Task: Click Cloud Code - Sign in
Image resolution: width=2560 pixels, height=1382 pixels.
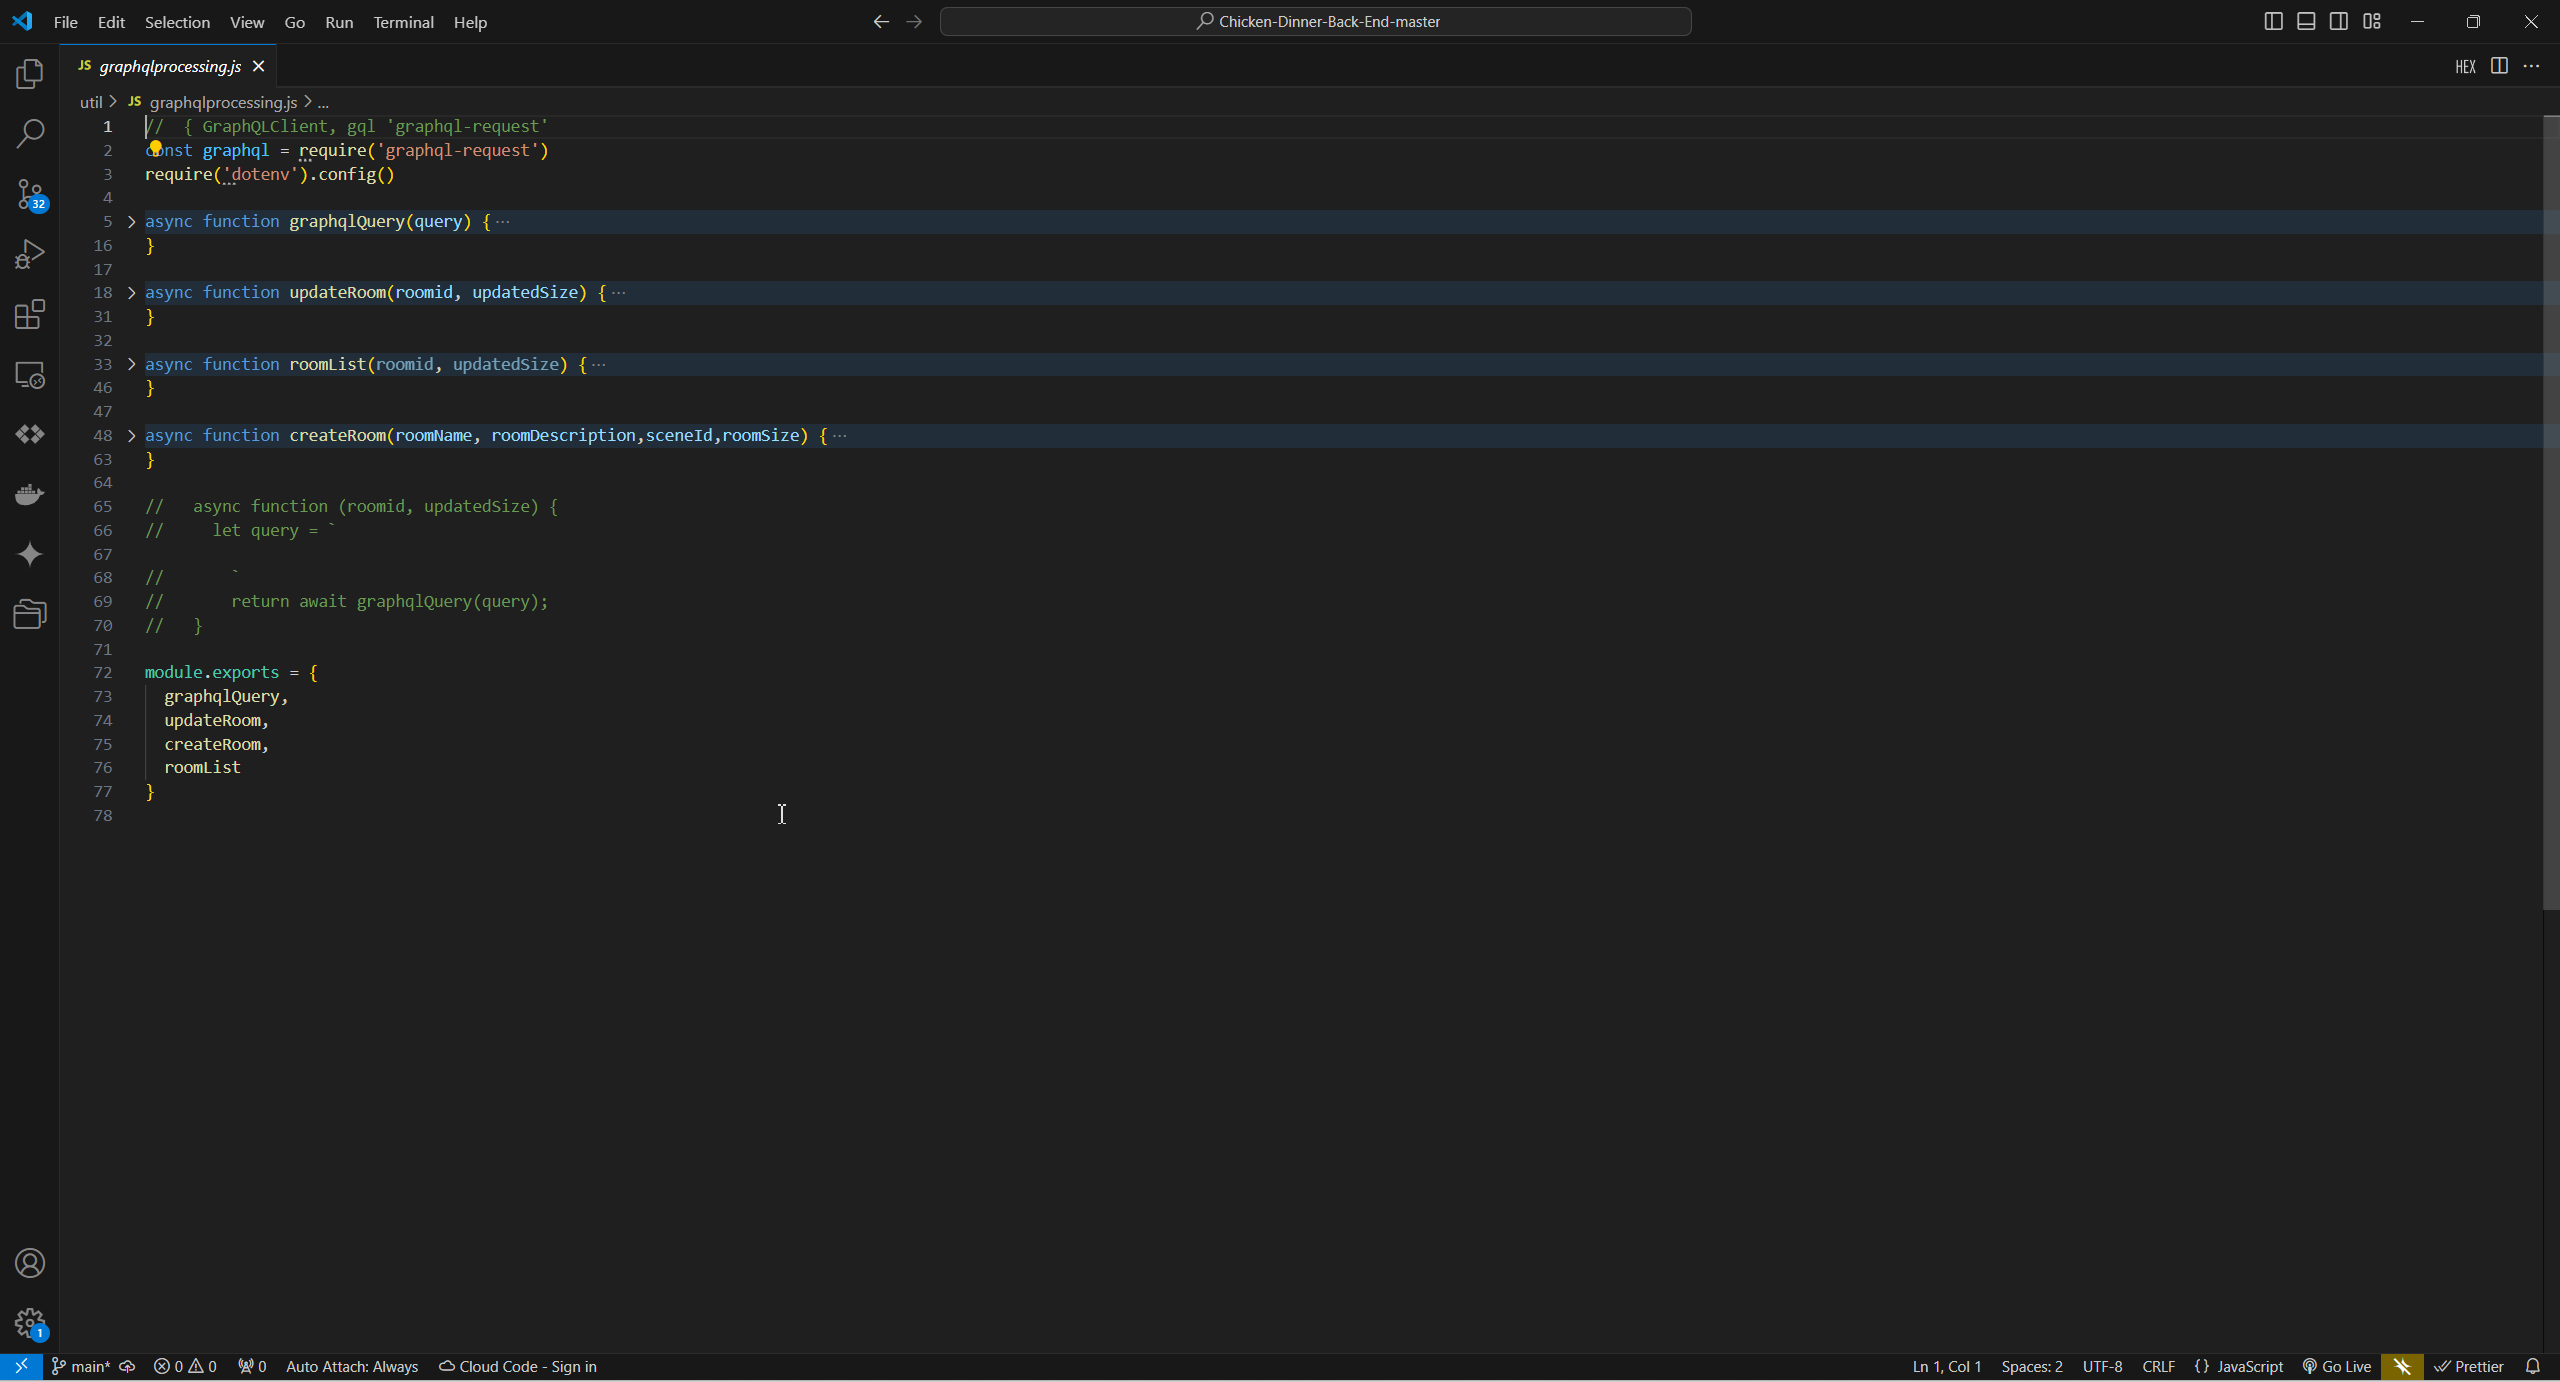Action: pos(518,1367)
